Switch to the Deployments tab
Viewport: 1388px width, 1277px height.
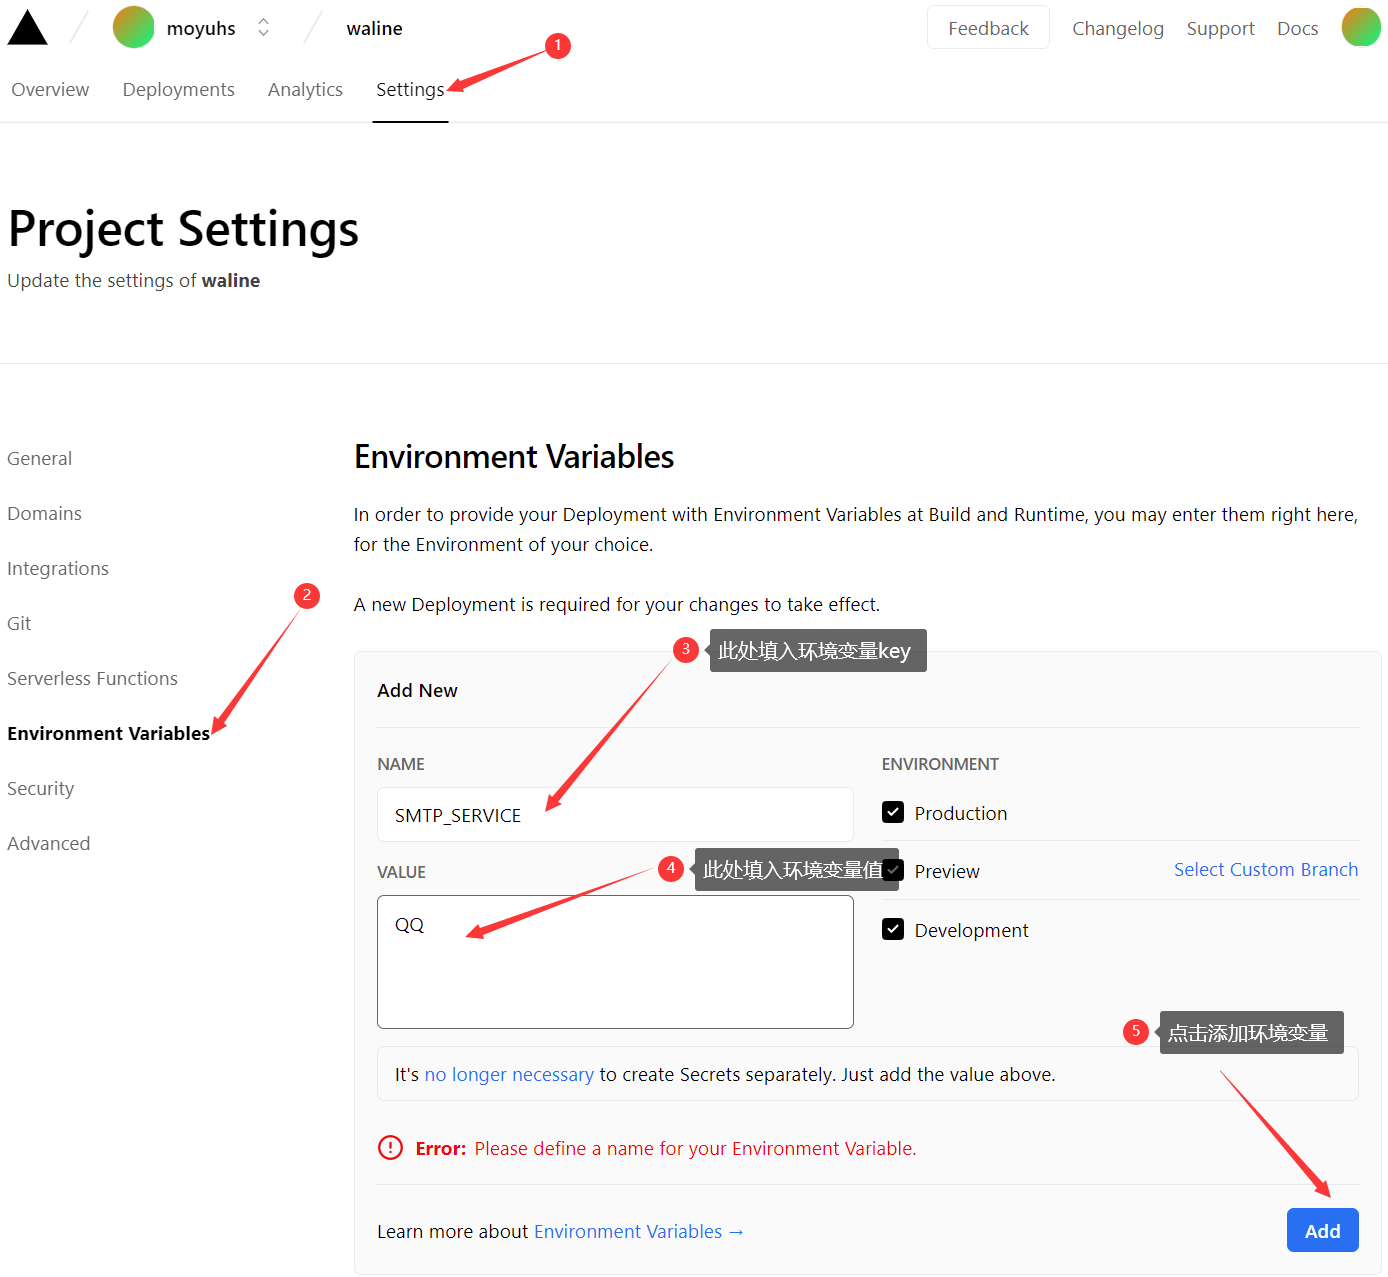178,90
